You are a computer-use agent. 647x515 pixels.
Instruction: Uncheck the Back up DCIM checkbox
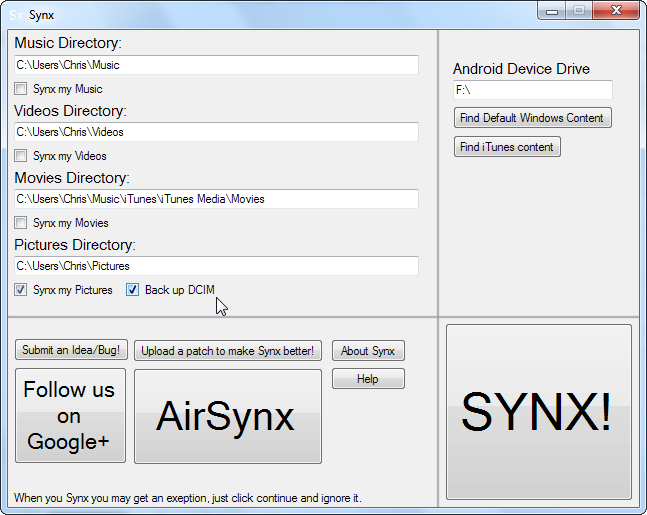(132, 290)
